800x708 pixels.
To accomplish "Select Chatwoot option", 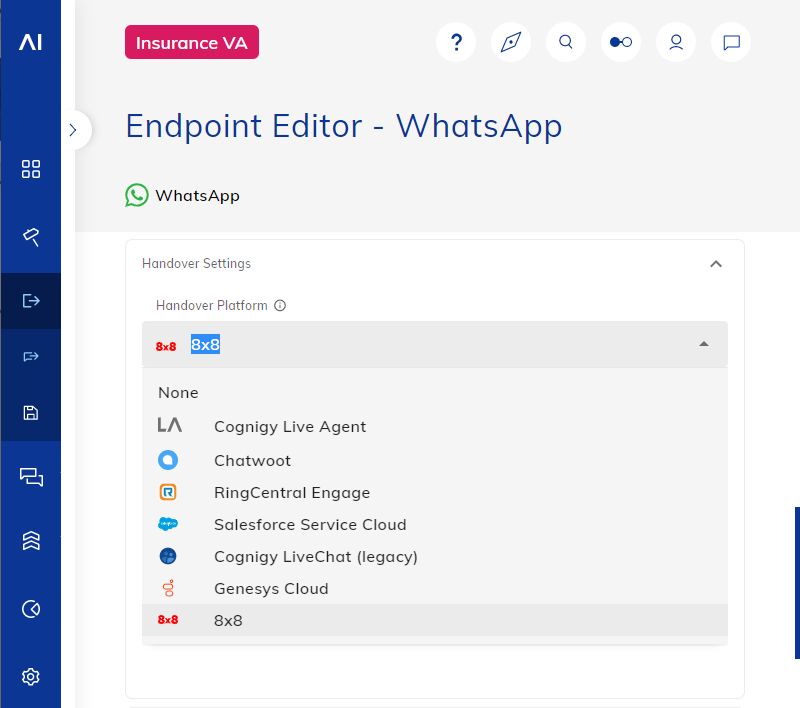I will click(435, 461).
